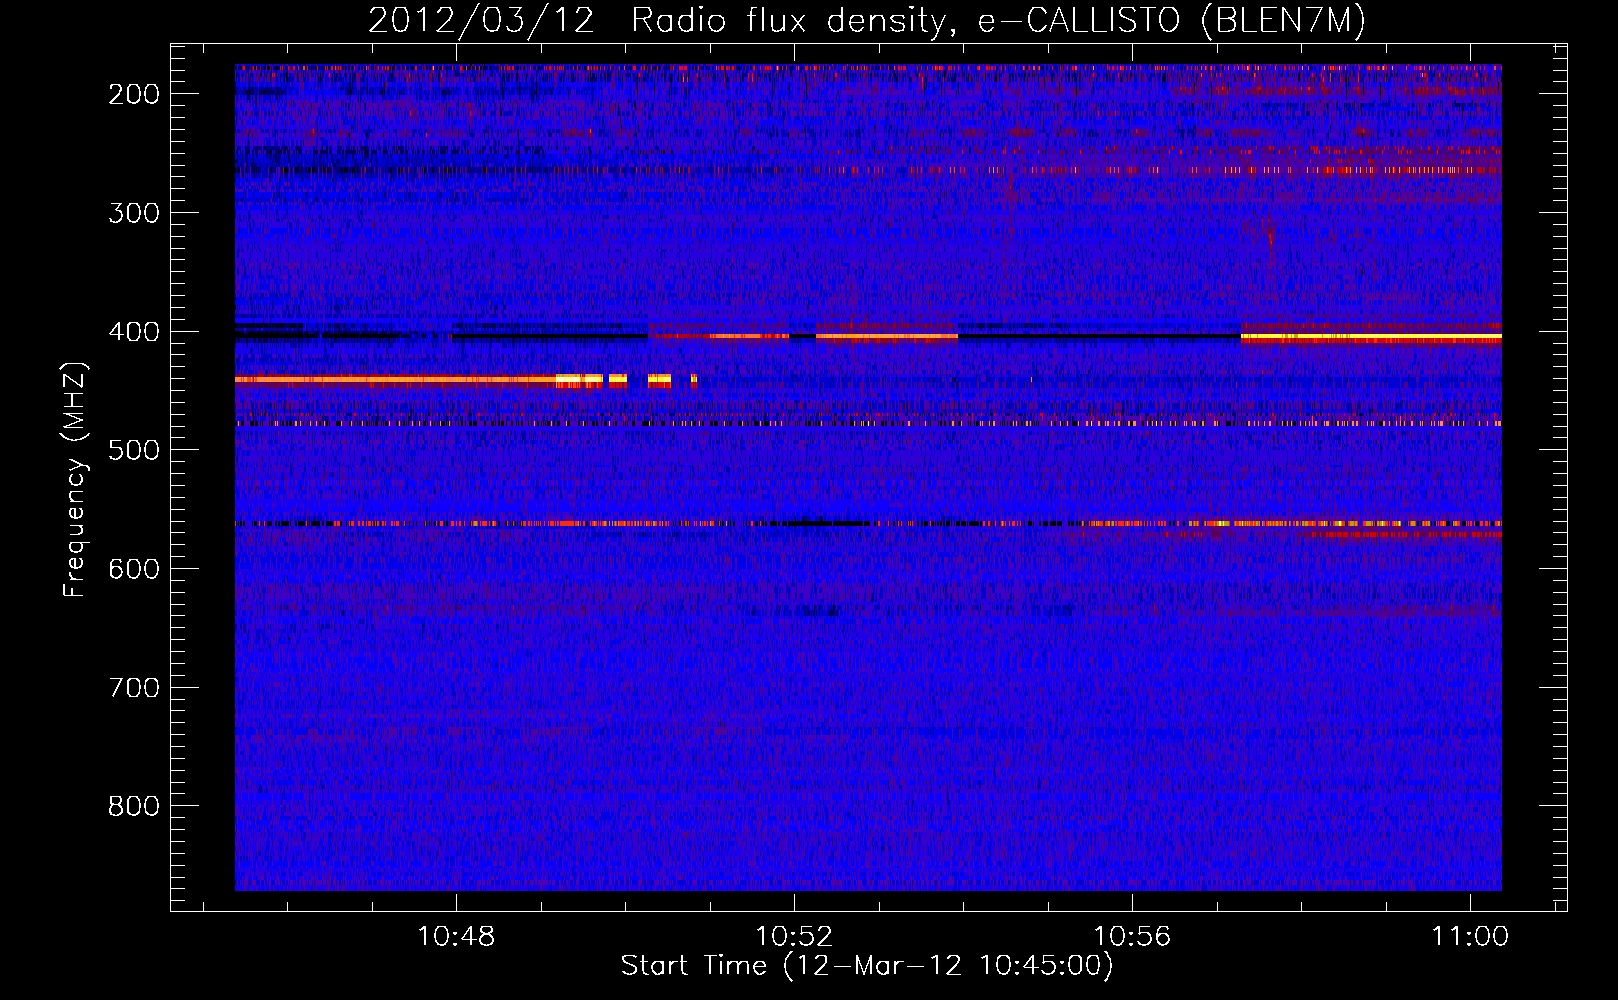This screenshot has height=1000, width=1618.
Task: Click the 11:00 time tick label
Action: [x=1470, y=937]
